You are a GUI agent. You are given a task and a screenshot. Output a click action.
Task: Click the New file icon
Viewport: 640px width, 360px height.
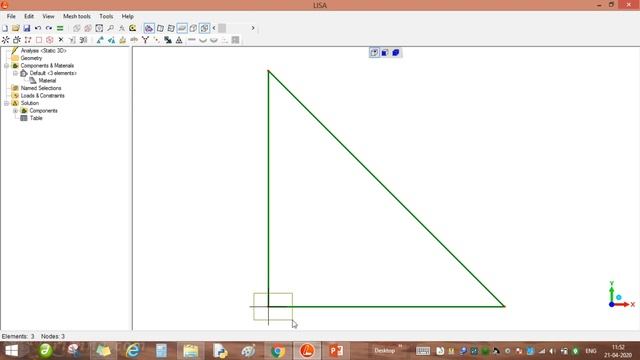coord(5,28)
